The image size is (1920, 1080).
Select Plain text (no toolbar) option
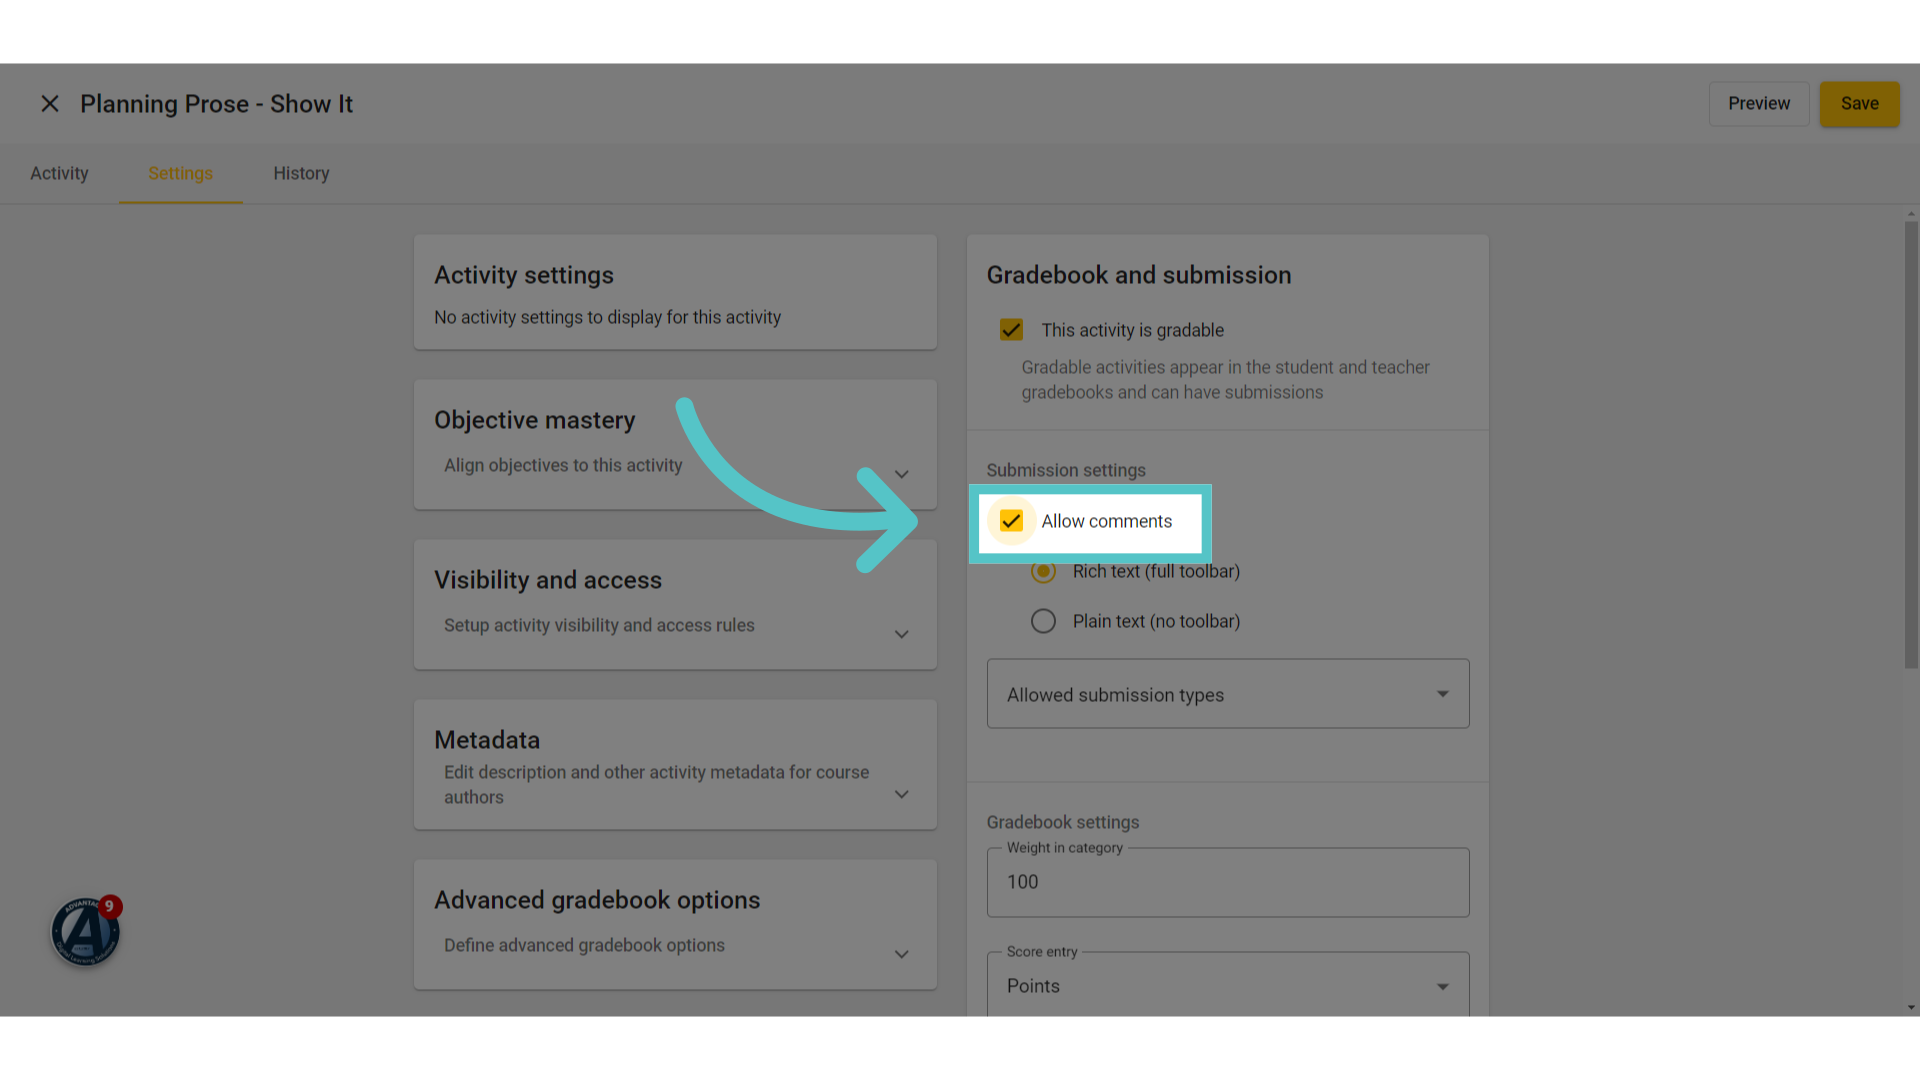click(x=1043, y=621)
